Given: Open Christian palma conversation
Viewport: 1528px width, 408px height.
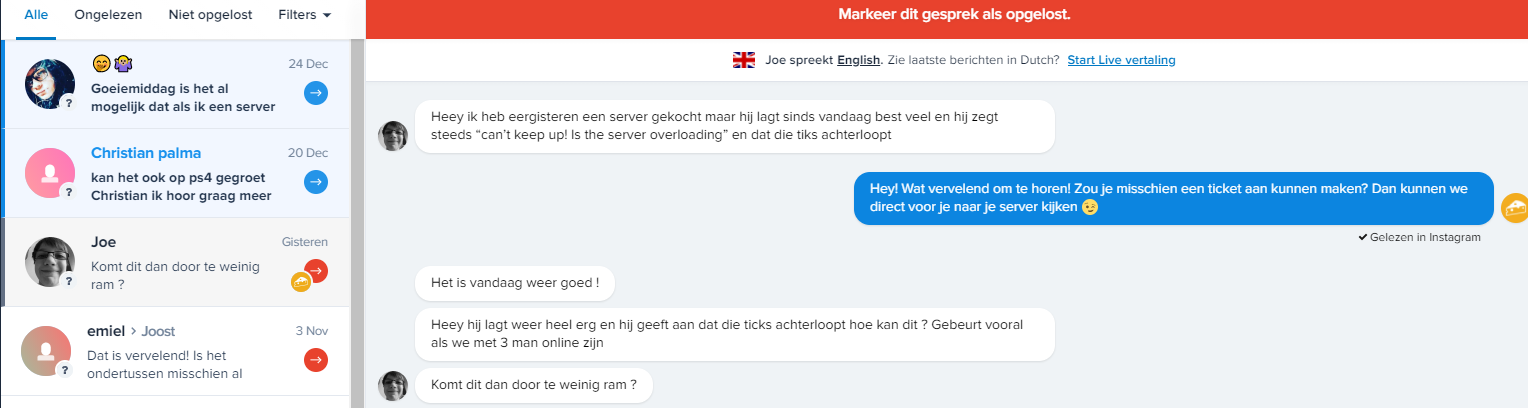Looking at the screenshot, I should click(x=180, y=174).
